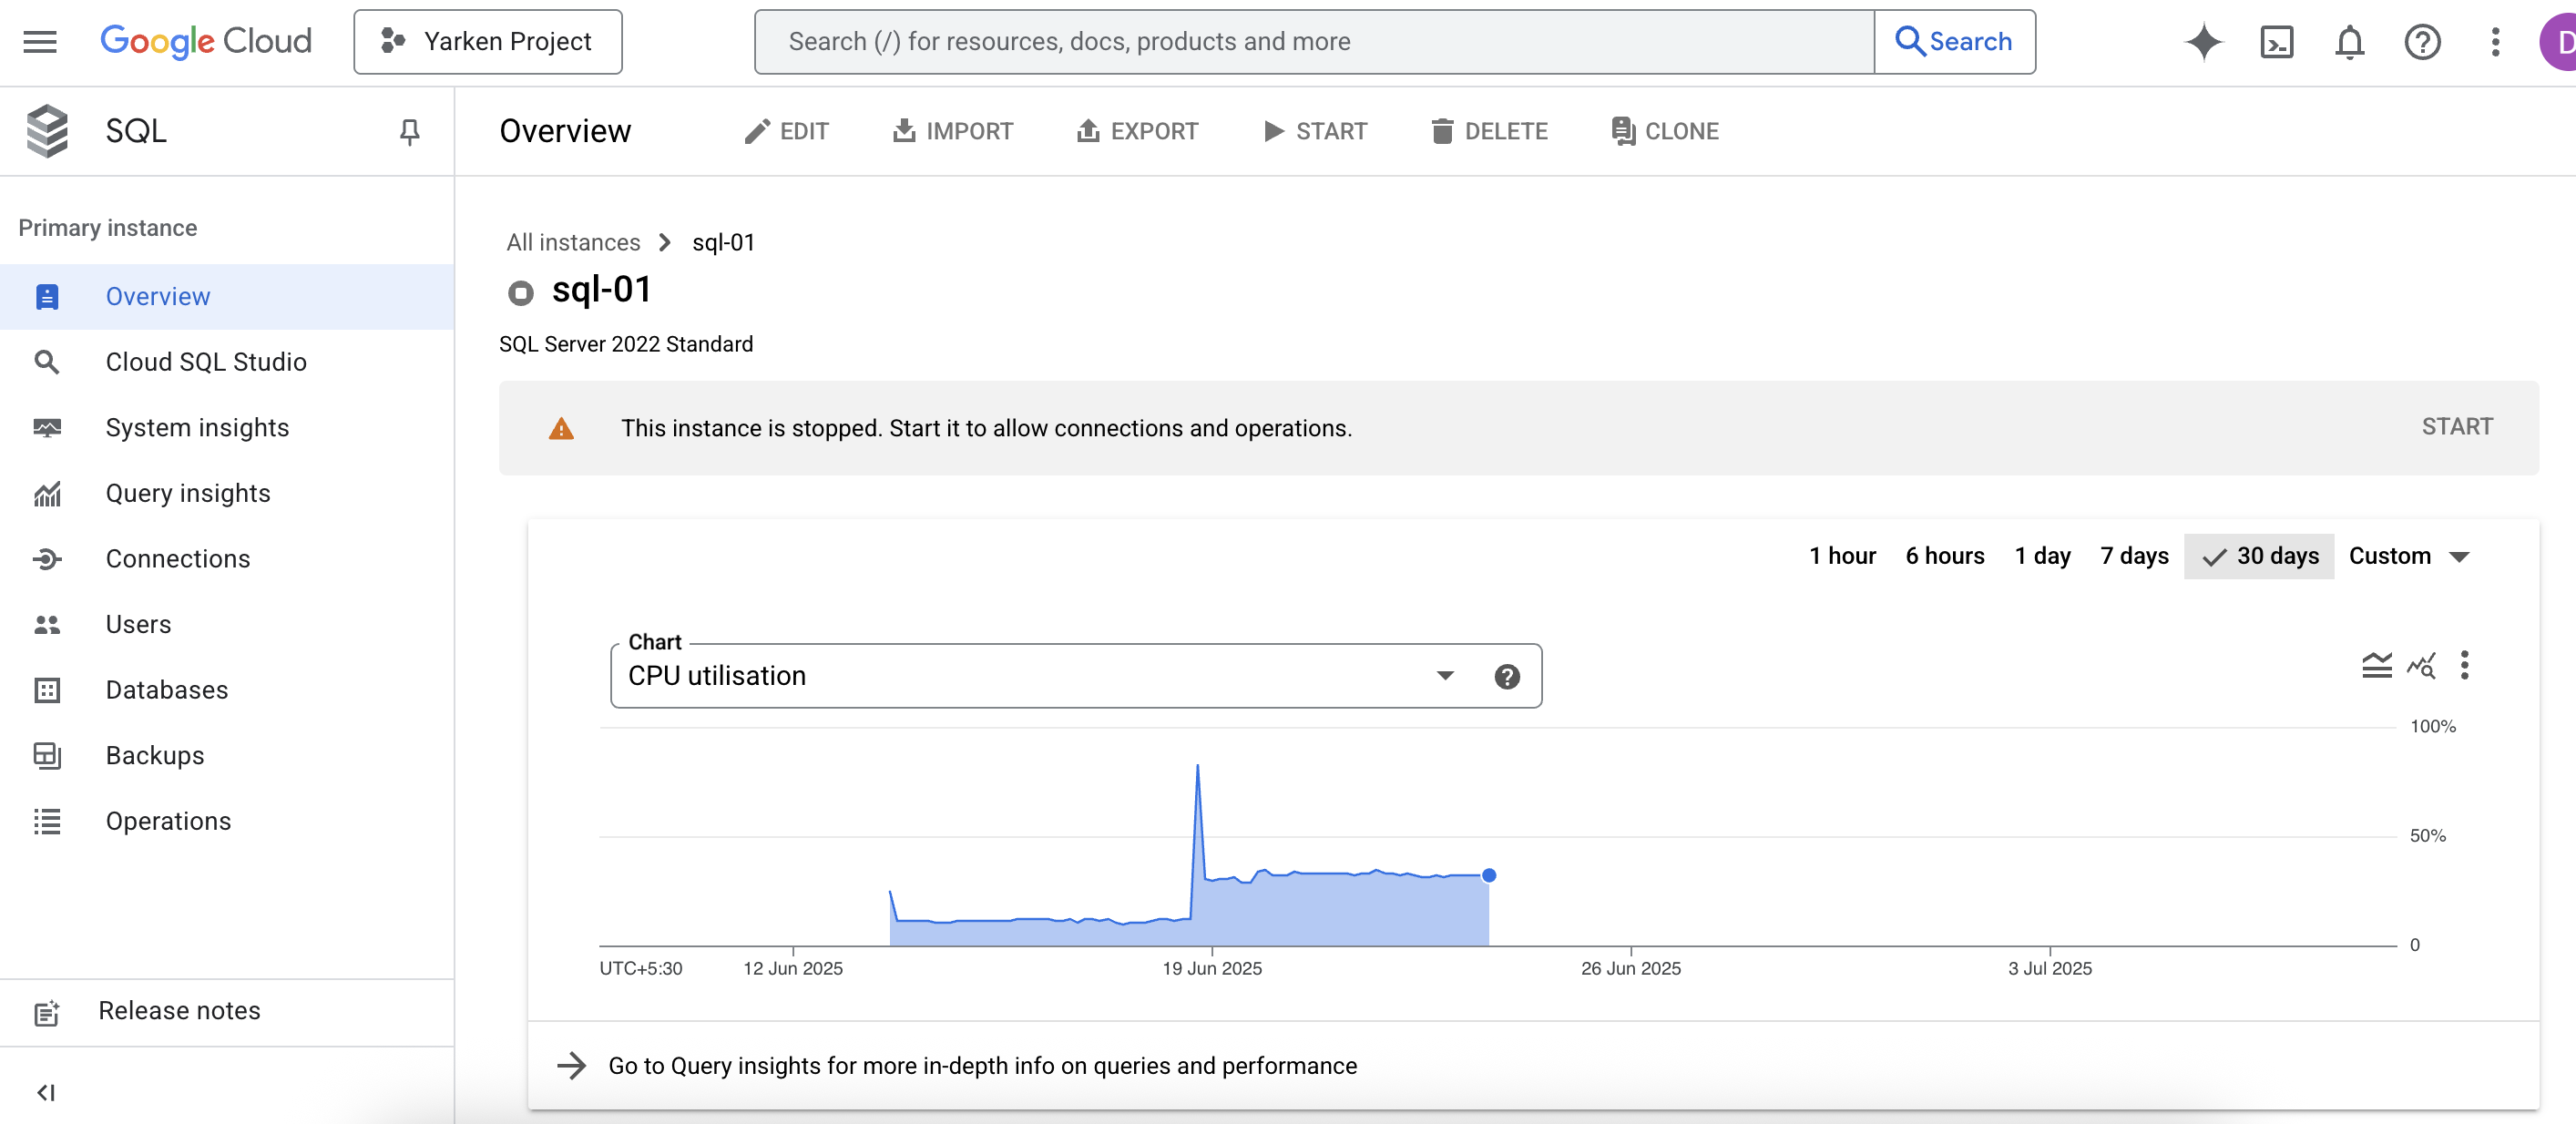The image size is (2576, 1124).
Task: Open Gemini AI assistant in the toolbar
Action: click(2203, 42)
